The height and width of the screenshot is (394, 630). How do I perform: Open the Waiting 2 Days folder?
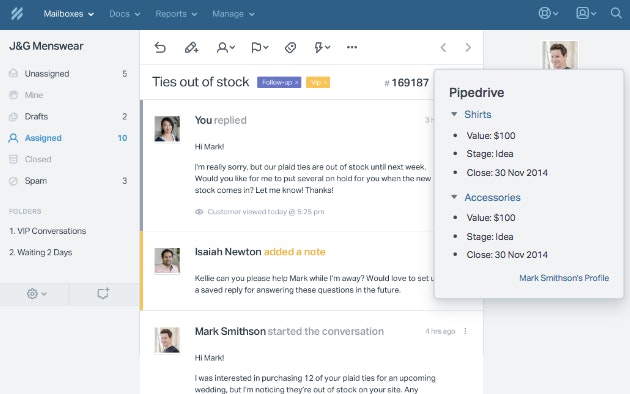point(41,252)
